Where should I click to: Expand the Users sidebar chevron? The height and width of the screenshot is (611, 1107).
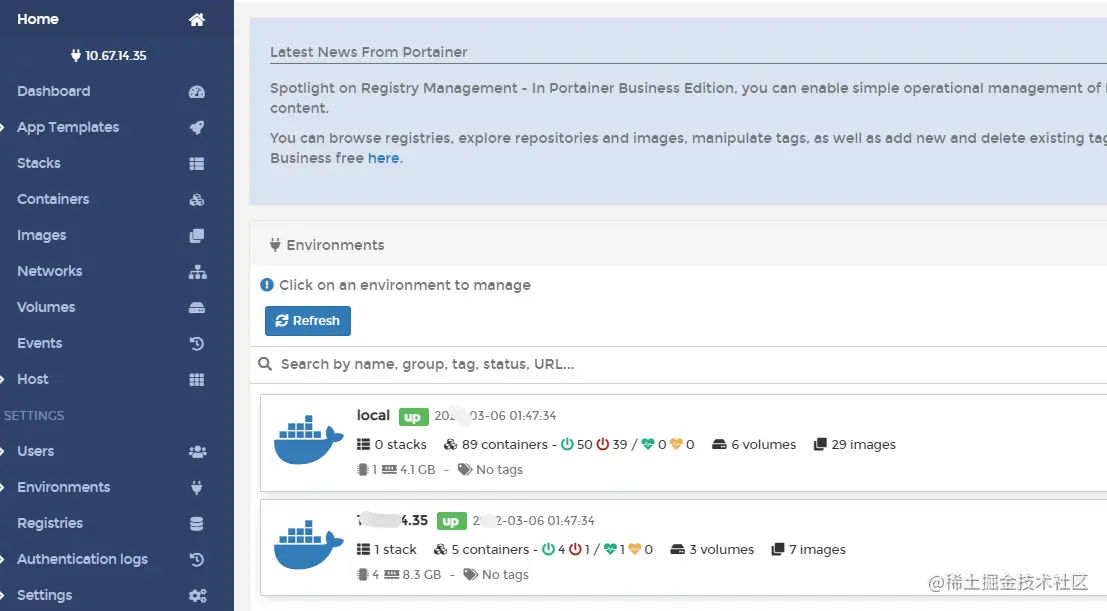(x=2, y=452)
